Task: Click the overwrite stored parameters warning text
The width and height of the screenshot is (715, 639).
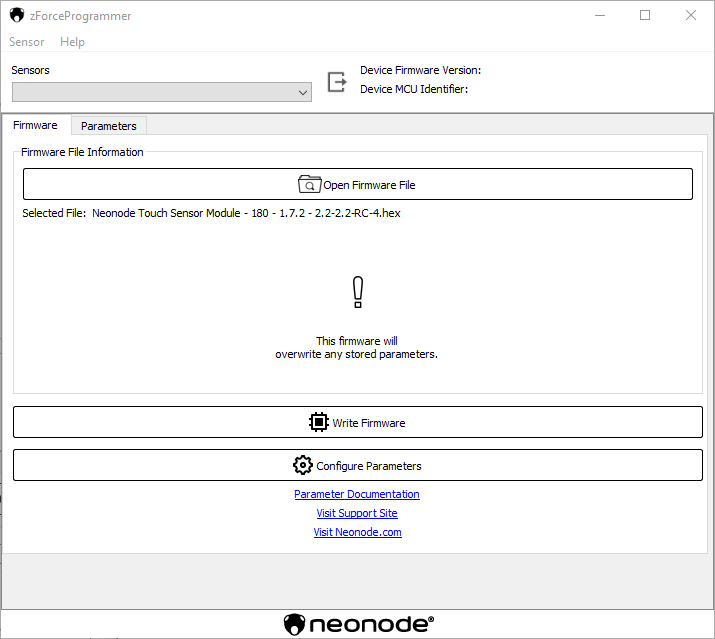Action: (x=357, y=348)
